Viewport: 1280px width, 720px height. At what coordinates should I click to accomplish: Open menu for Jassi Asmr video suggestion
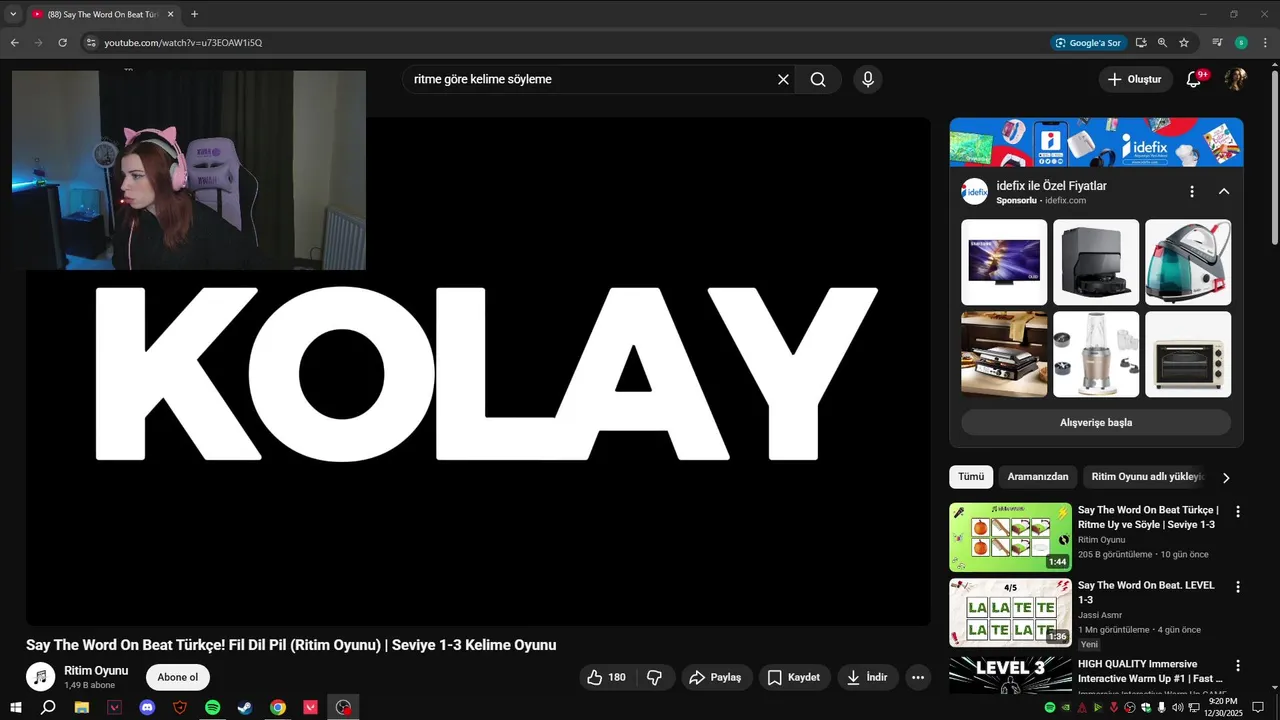[x=1238, y=587]
